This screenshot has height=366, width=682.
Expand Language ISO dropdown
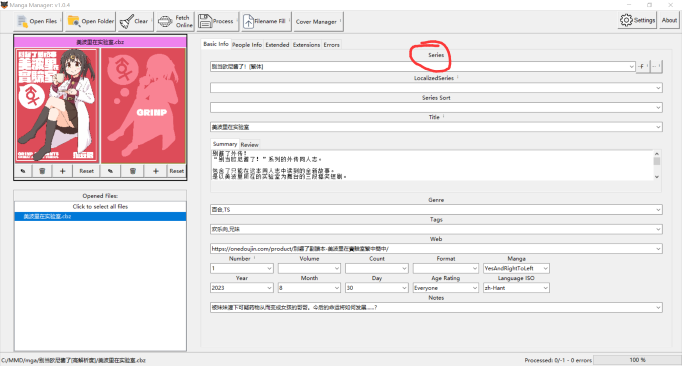click(545, 288)
